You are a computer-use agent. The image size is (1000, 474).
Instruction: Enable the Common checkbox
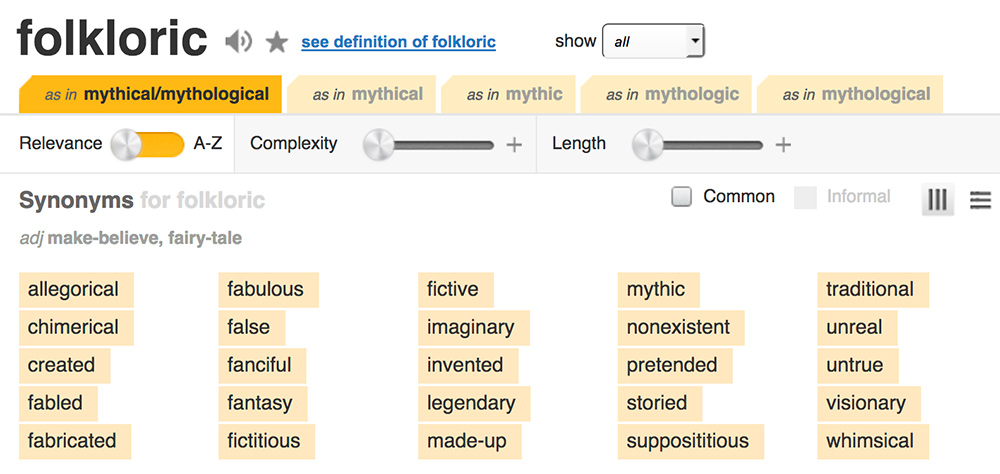tap(682, 197)
